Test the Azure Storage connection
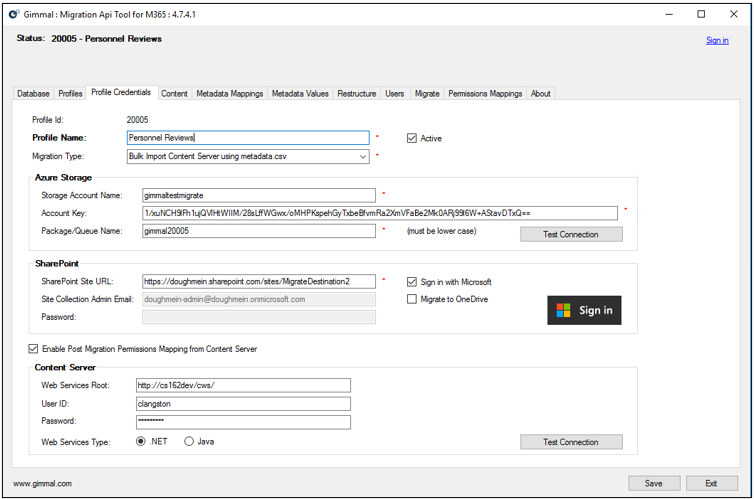Image resolution: width=754 pixels, height=499 pixels. [x=570, y=234]
